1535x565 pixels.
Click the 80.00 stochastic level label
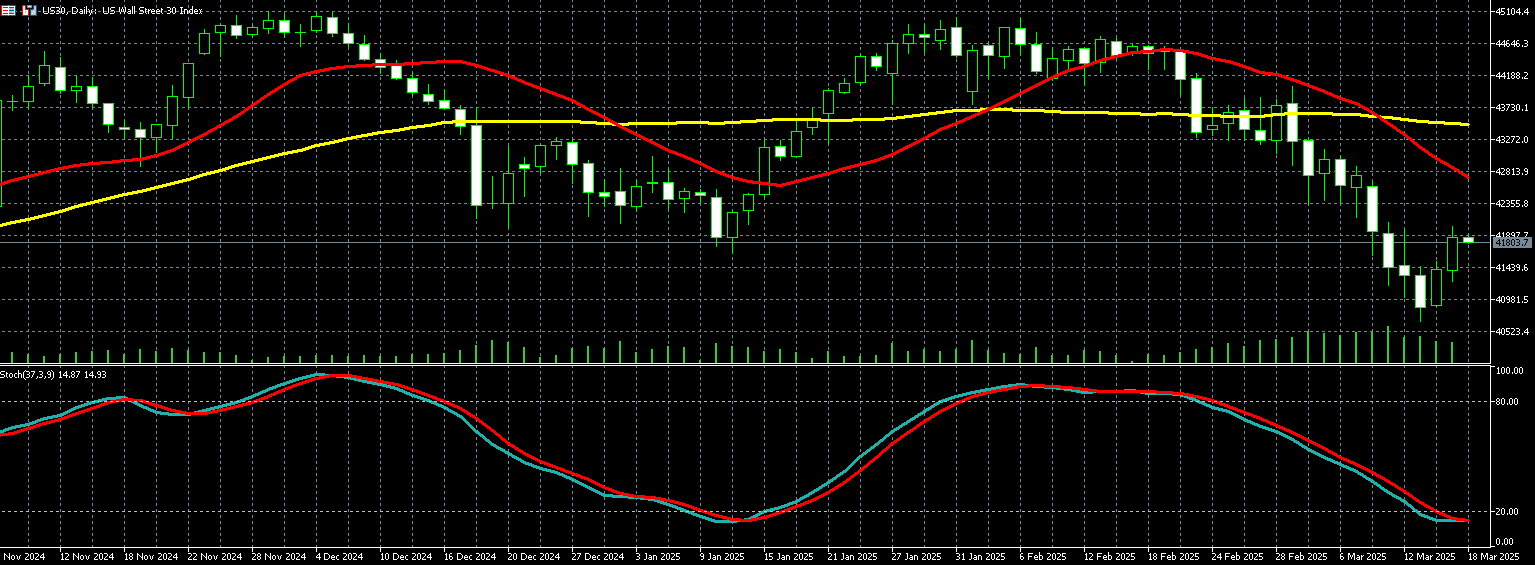click(1508, 402)
